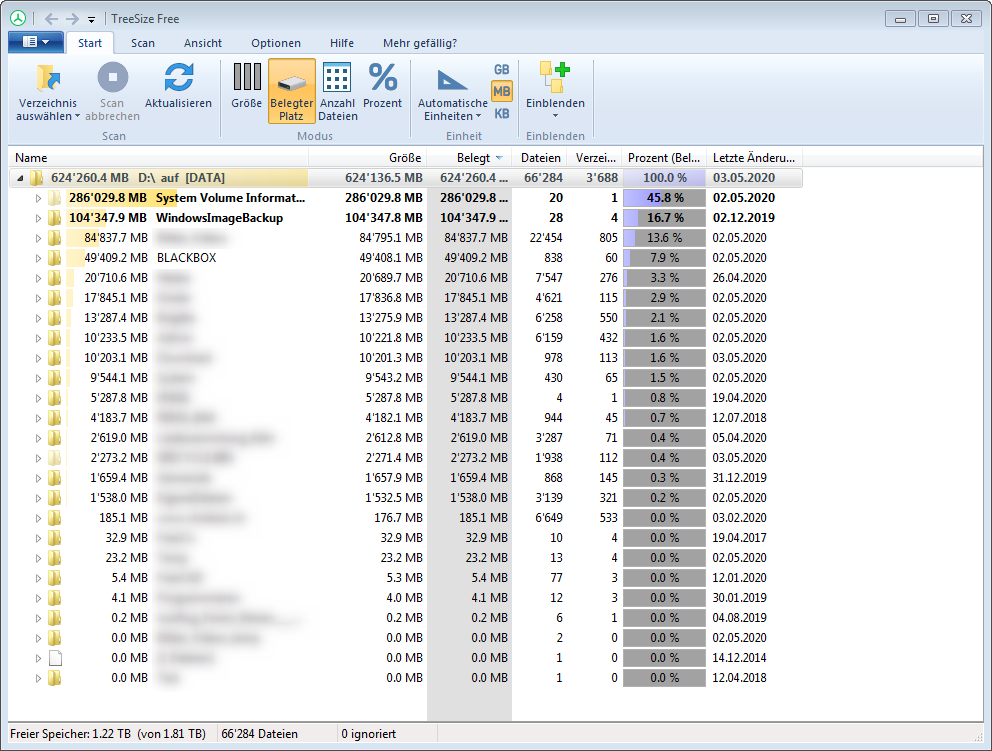The image size is (992, 751).
Task: Click the 22'454 files count cell
Action: (545, 238)
